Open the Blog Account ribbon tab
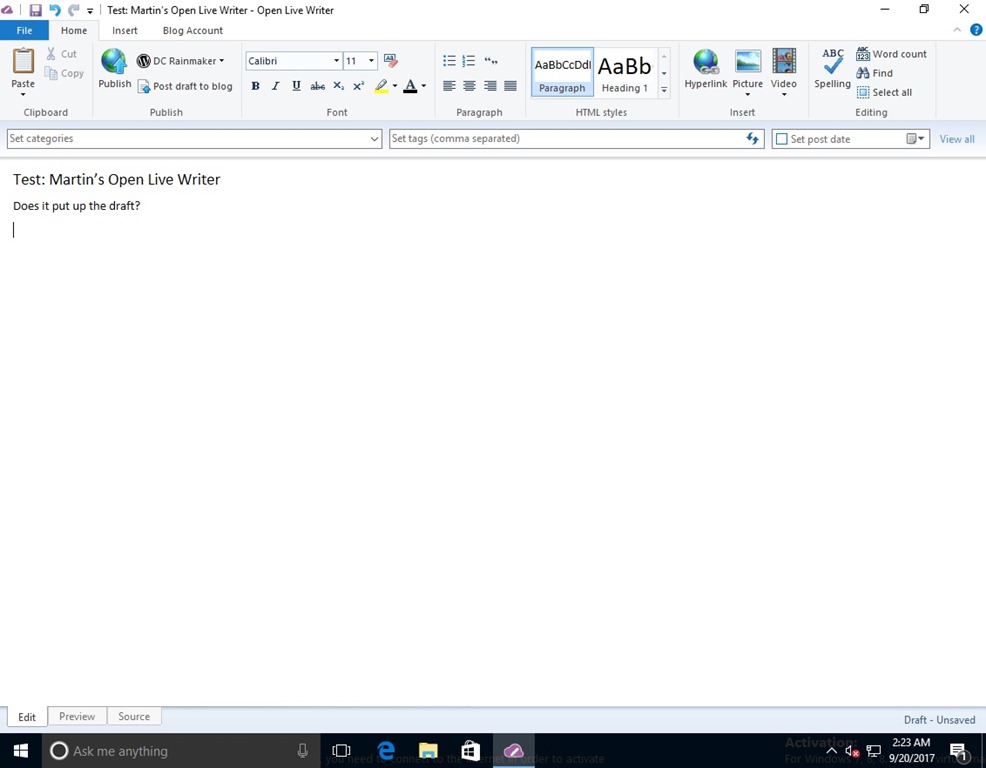Screen dimensions: 986x768 tap(192, 30)
